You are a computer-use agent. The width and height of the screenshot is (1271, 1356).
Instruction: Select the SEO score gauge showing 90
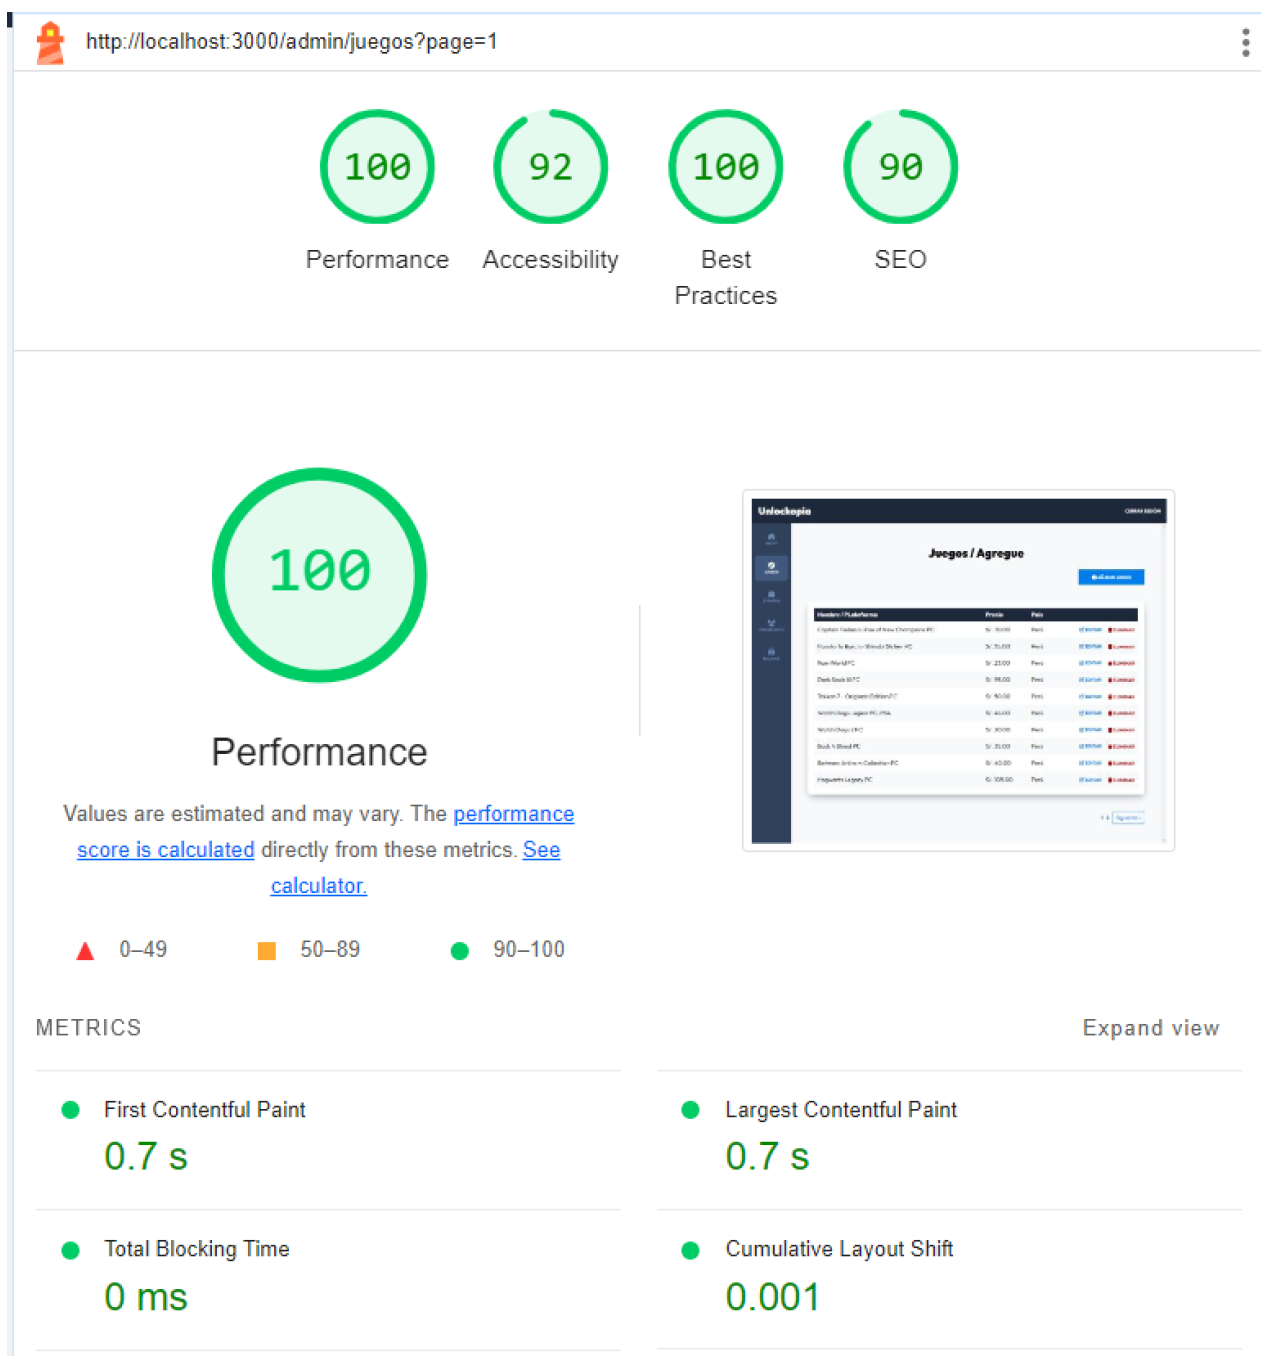pos(900,167)
